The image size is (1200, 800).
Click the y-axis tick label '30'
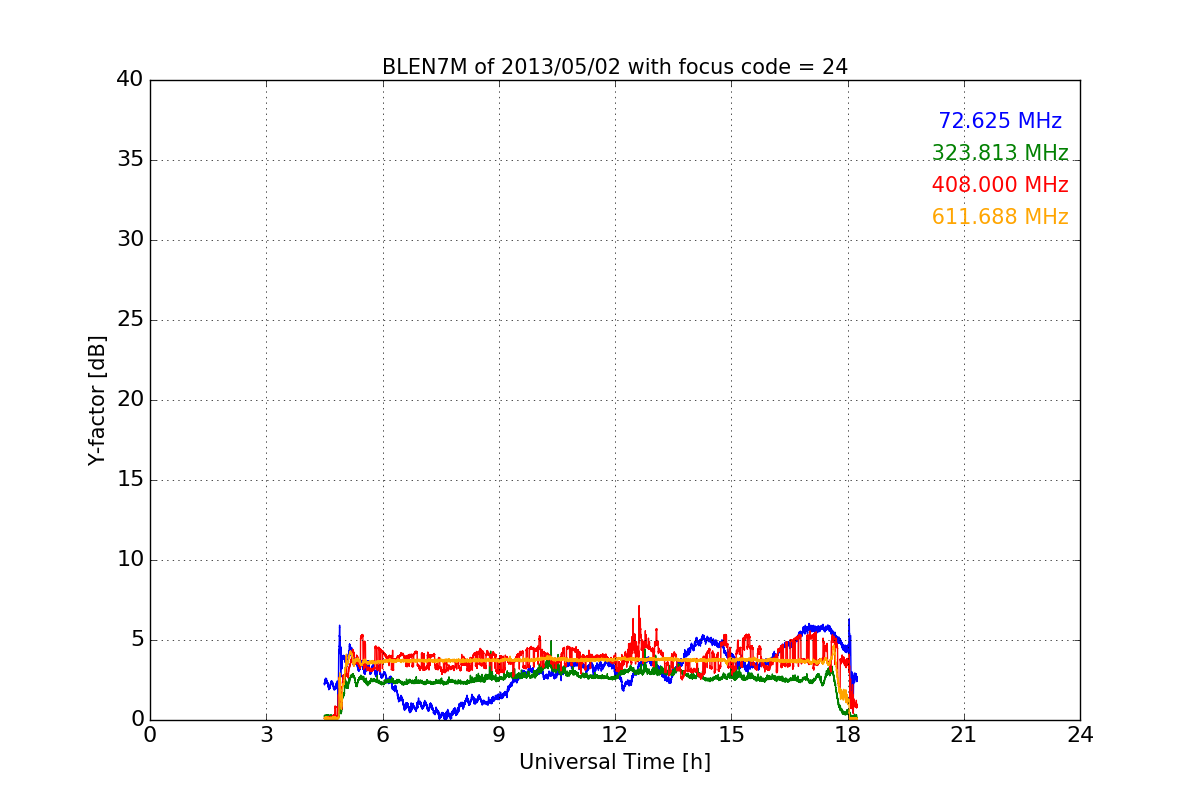tap(130, 240)
